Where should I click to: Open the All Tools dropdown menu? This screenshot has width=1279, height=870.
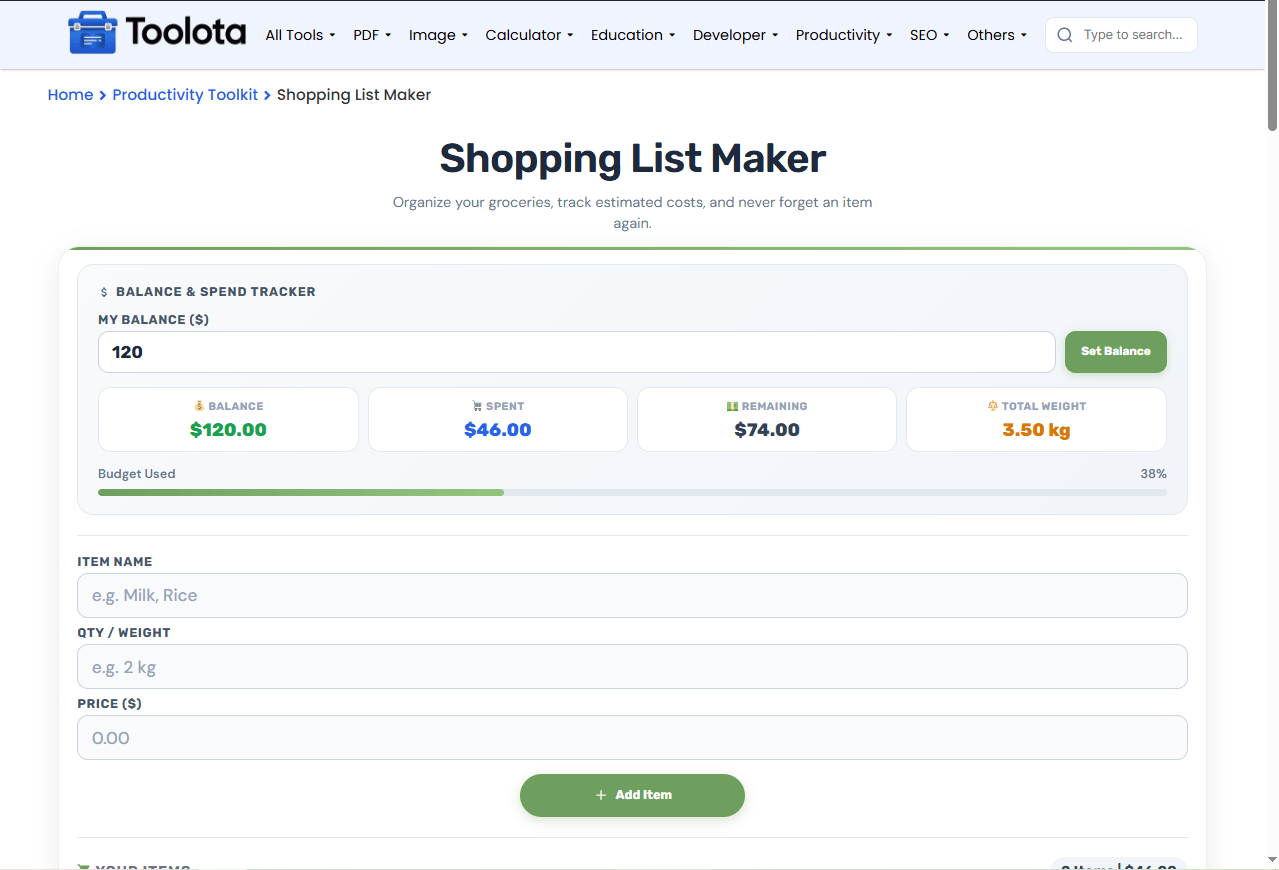[300, 35]
